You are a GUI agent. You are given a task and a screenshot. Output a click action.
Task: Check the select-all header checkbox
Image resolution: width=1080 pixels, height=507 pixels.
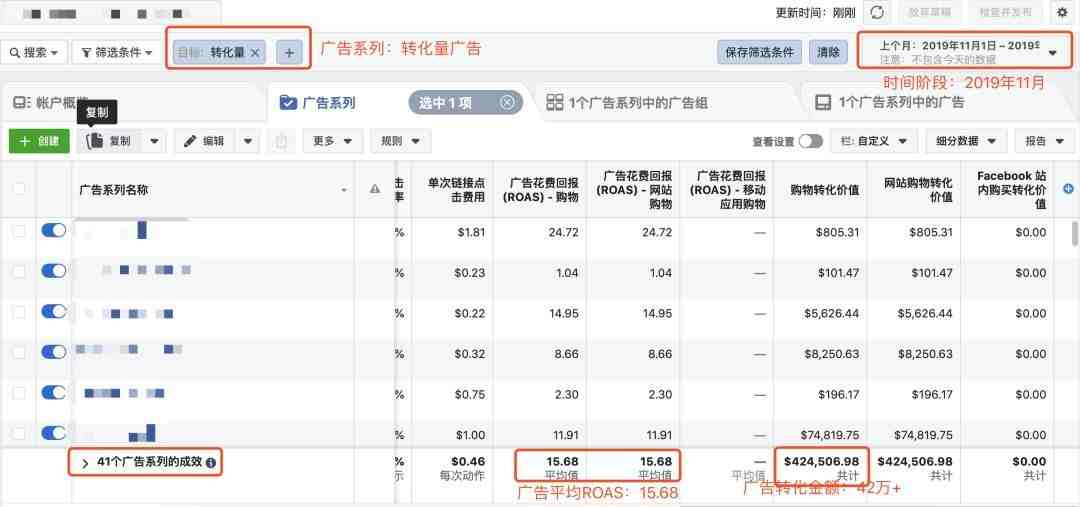[x=19, y=189]
